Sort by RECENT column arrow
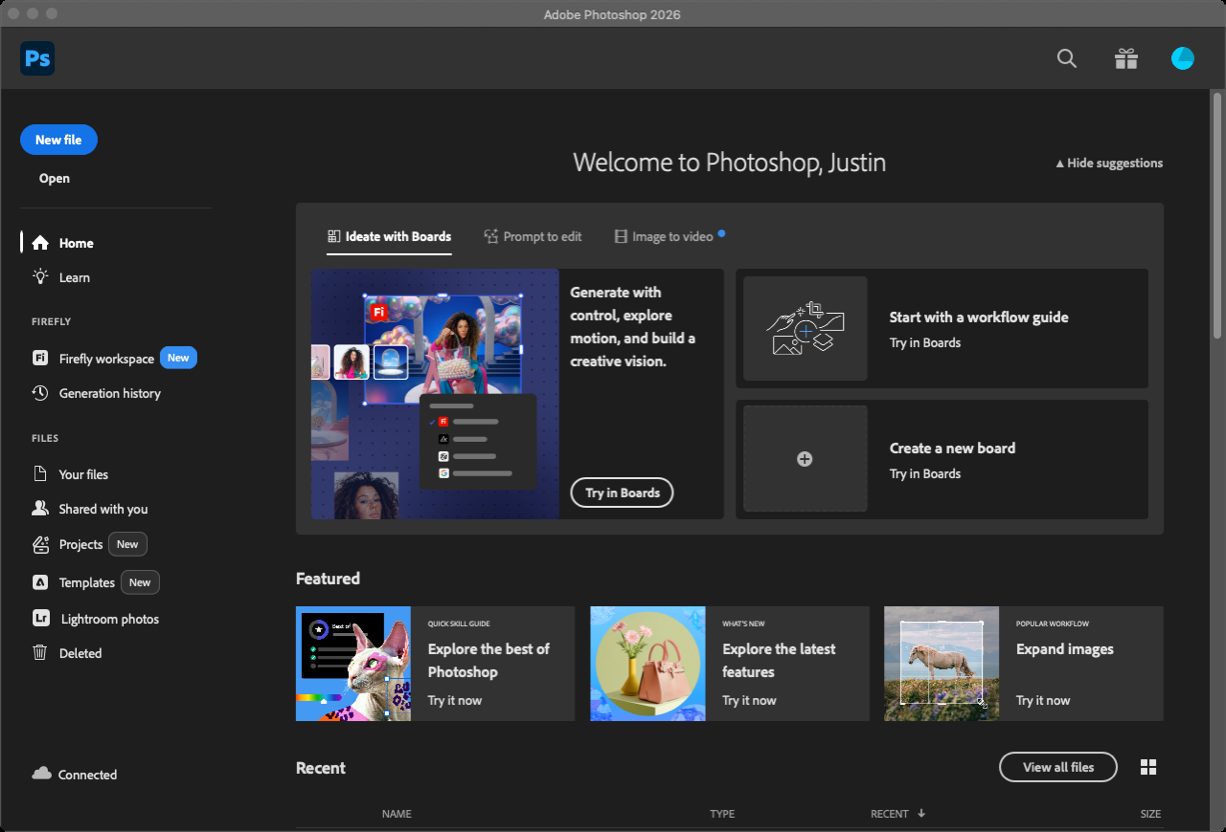Viewport: 1226px width, 832px height. click(x=921, y=813)
